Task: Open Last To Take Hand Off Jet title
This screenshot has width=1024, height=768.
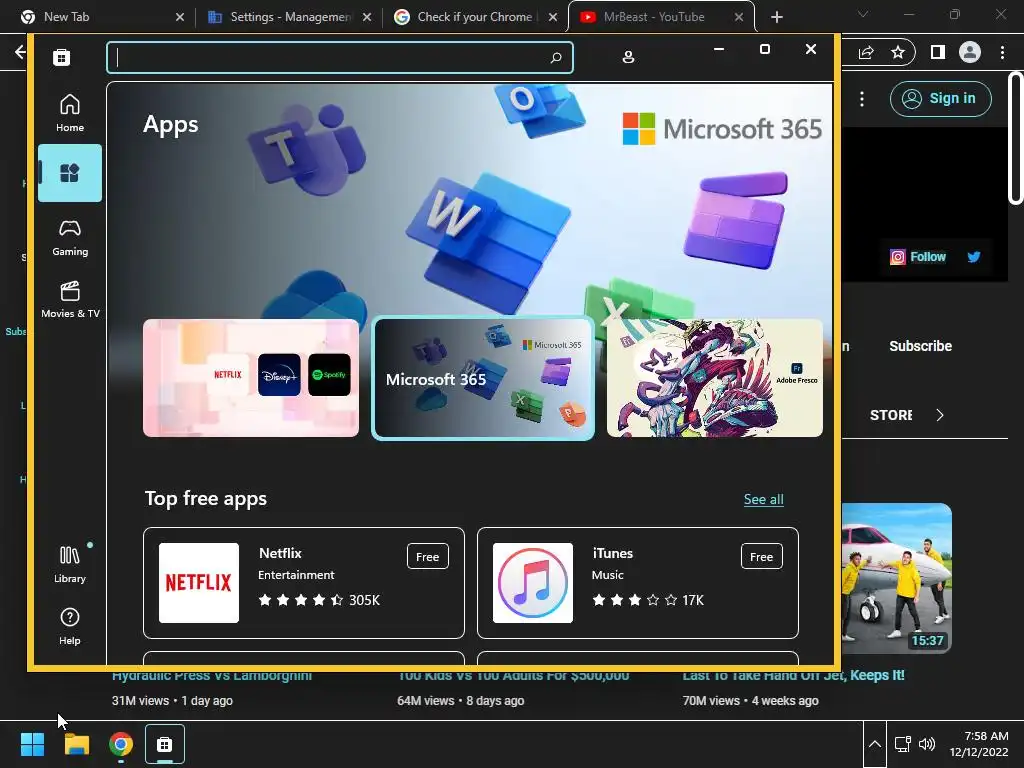Action: [x=793, y=675]
